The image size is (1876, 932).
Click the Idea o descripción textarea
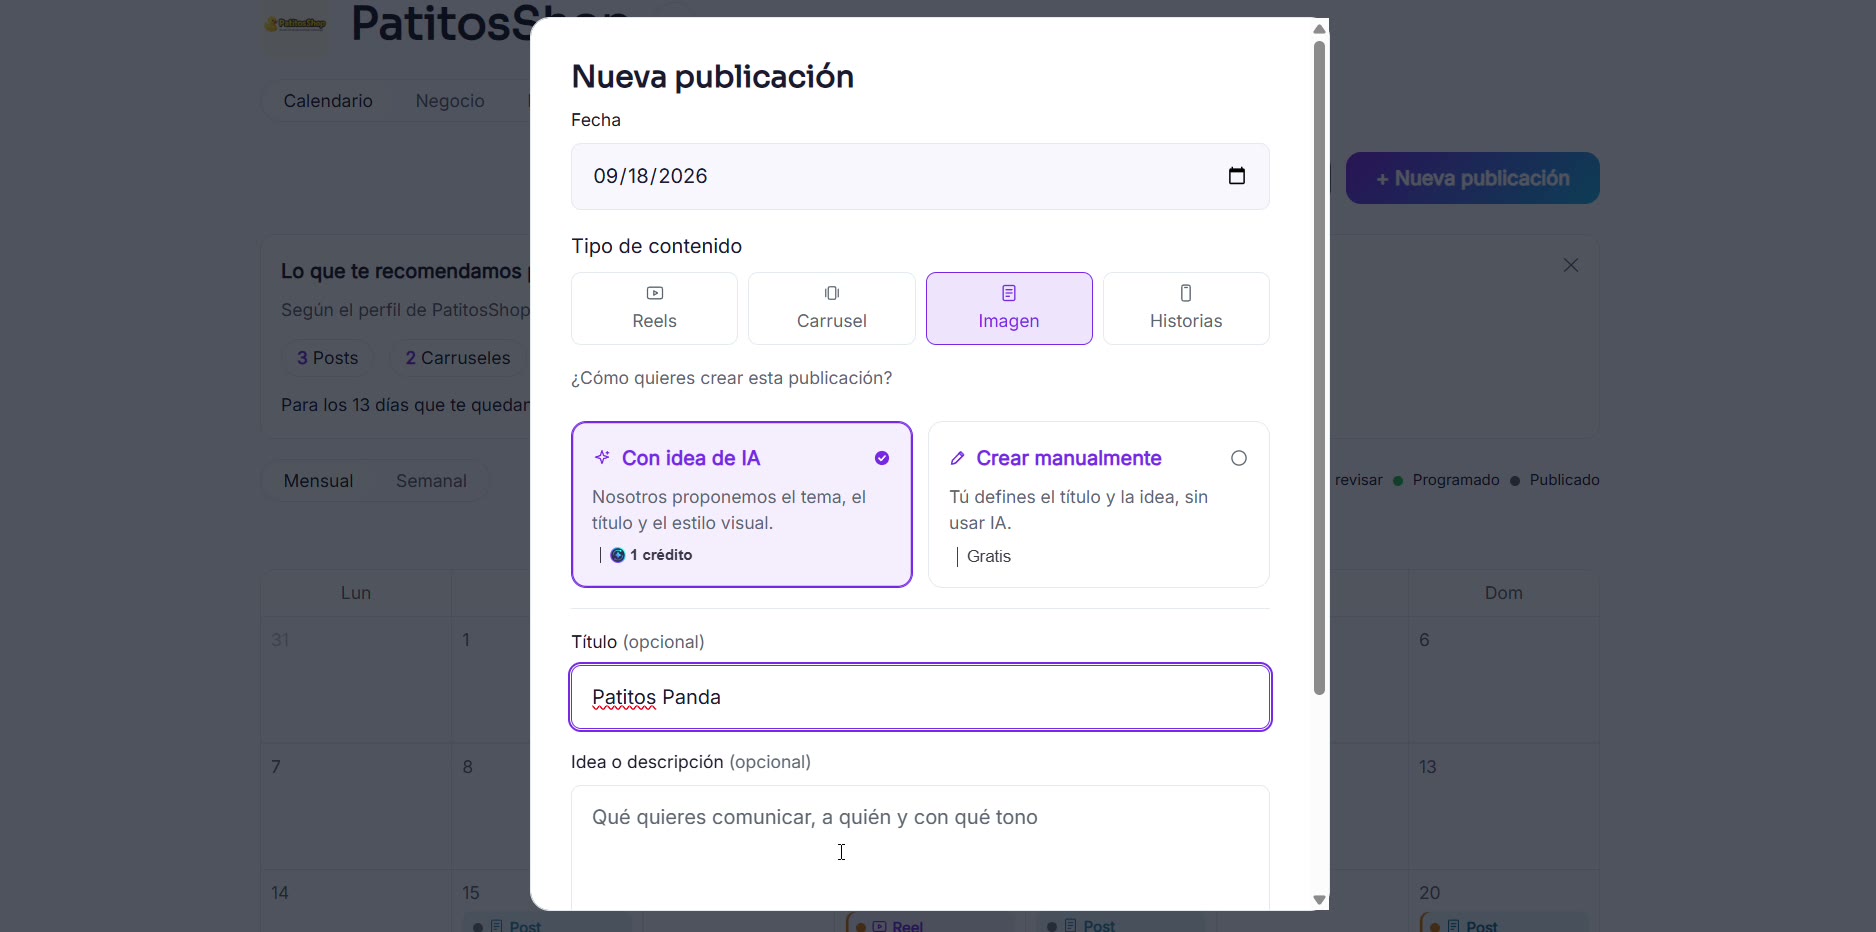(x=920, y=848)
